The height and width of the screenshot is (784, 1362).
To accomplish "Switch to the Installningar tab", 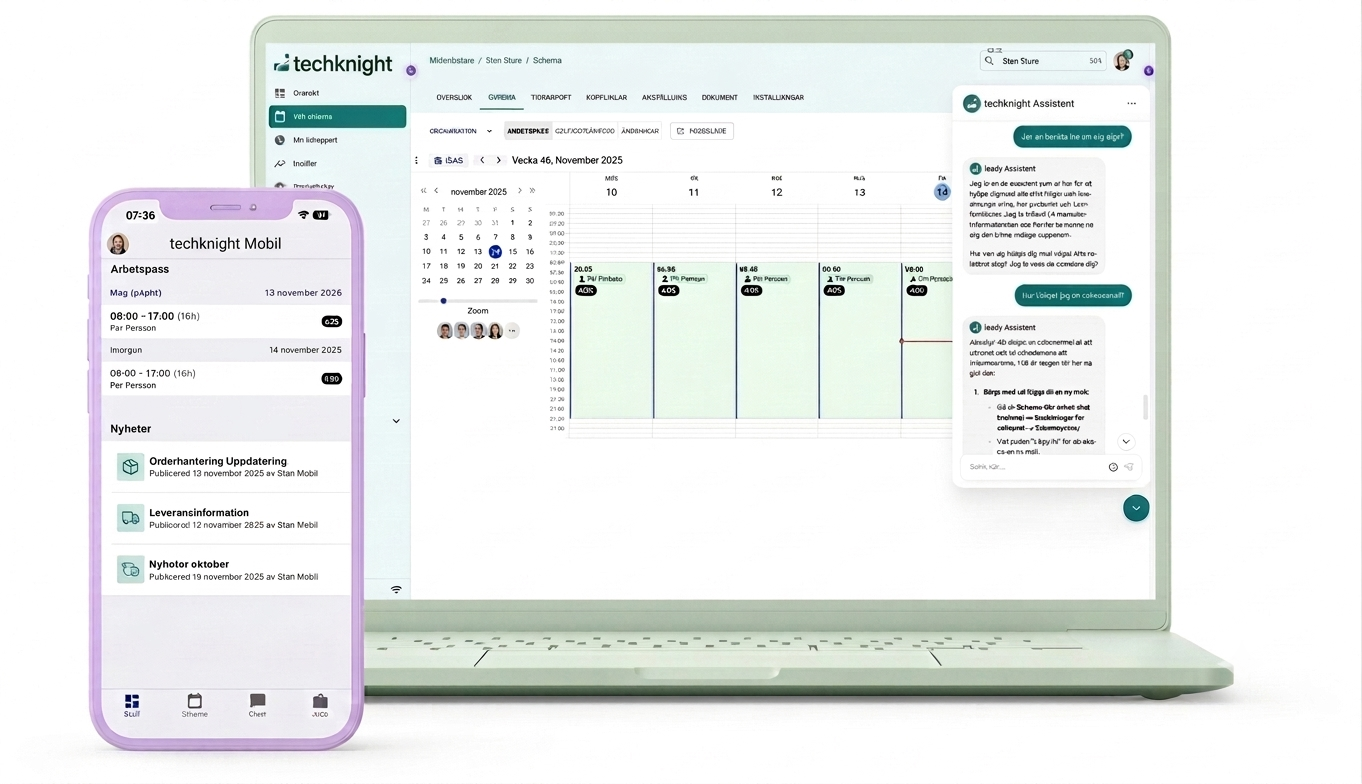I will point(778,98).
